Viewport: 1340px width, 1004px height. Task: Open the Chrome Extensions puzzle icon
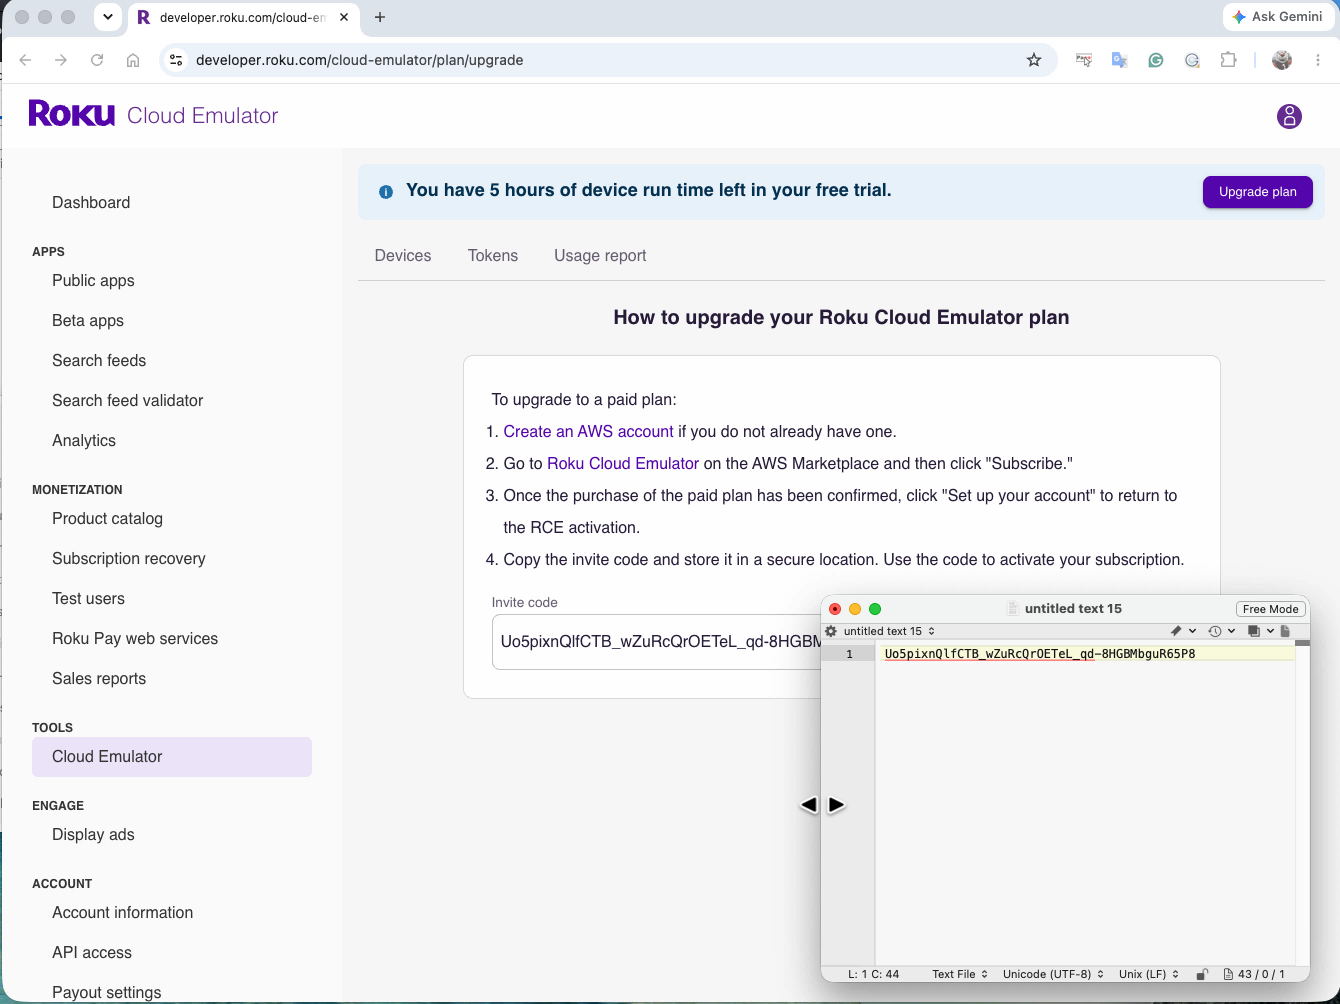tap(1228, 60)
